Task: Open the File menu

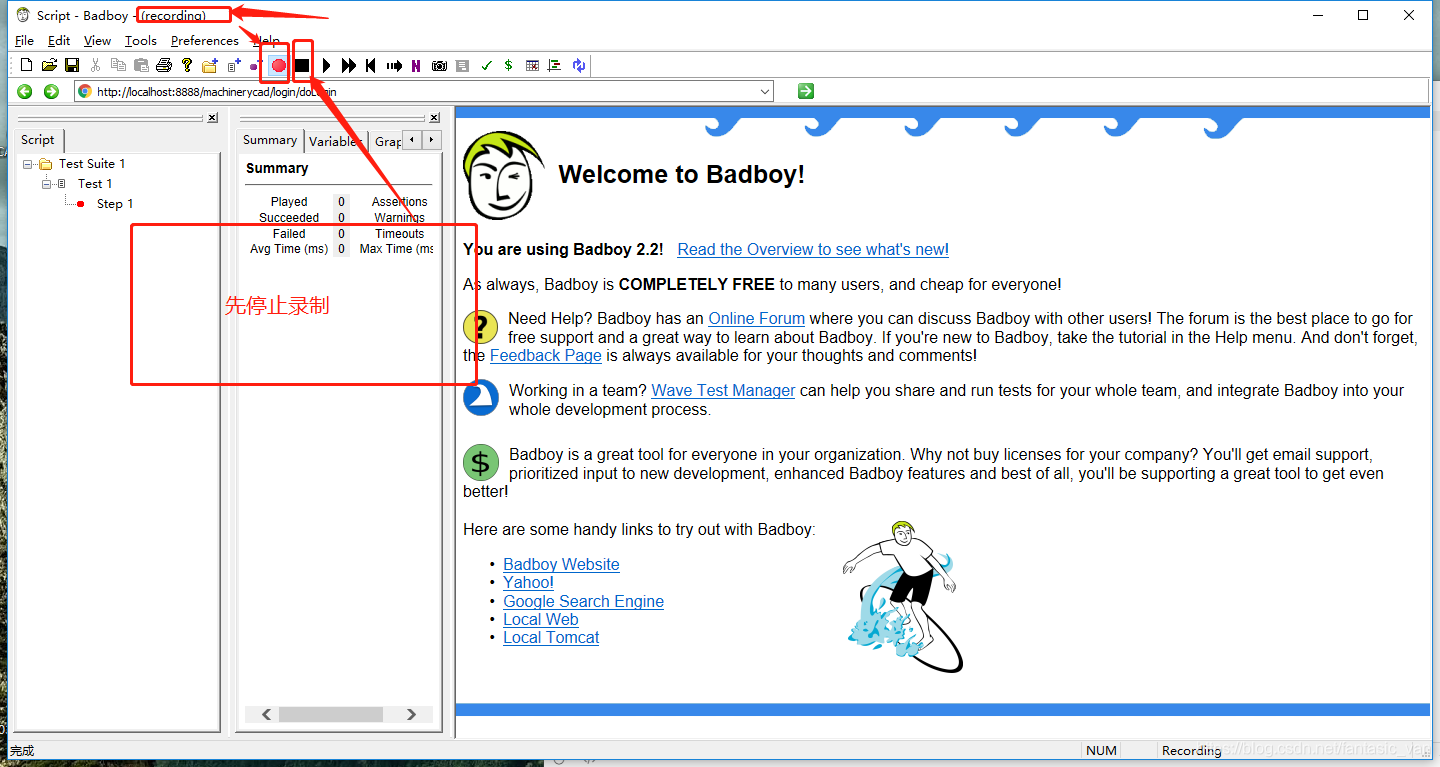Action: pyautogui.click(x=25, y=41)
